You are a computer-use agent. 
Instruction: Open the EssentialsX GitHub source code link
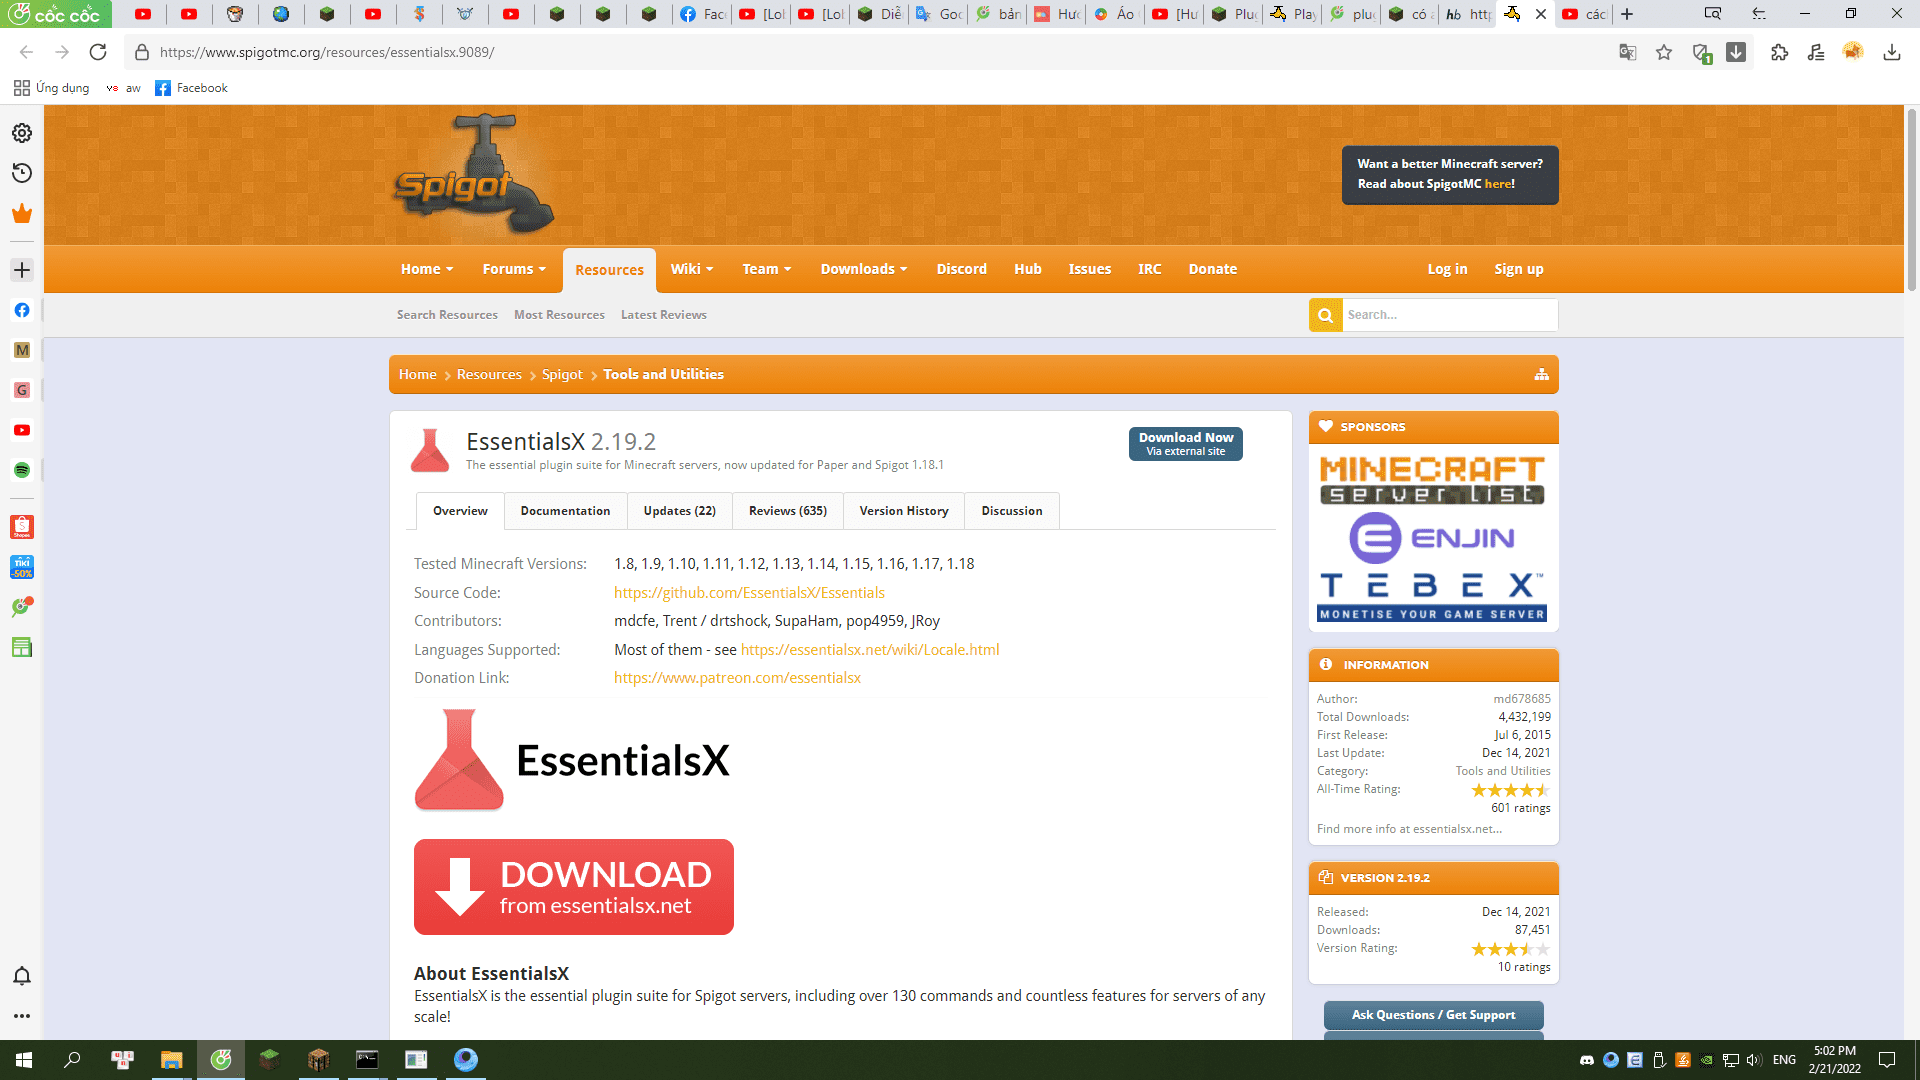(x=749, y=593)
